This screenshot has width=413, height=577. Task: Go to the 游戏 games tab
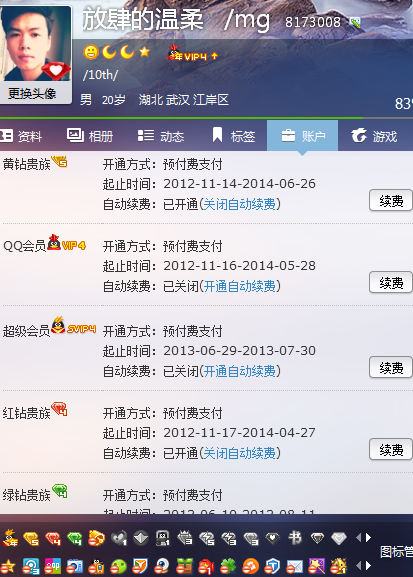tap(374, 136)
